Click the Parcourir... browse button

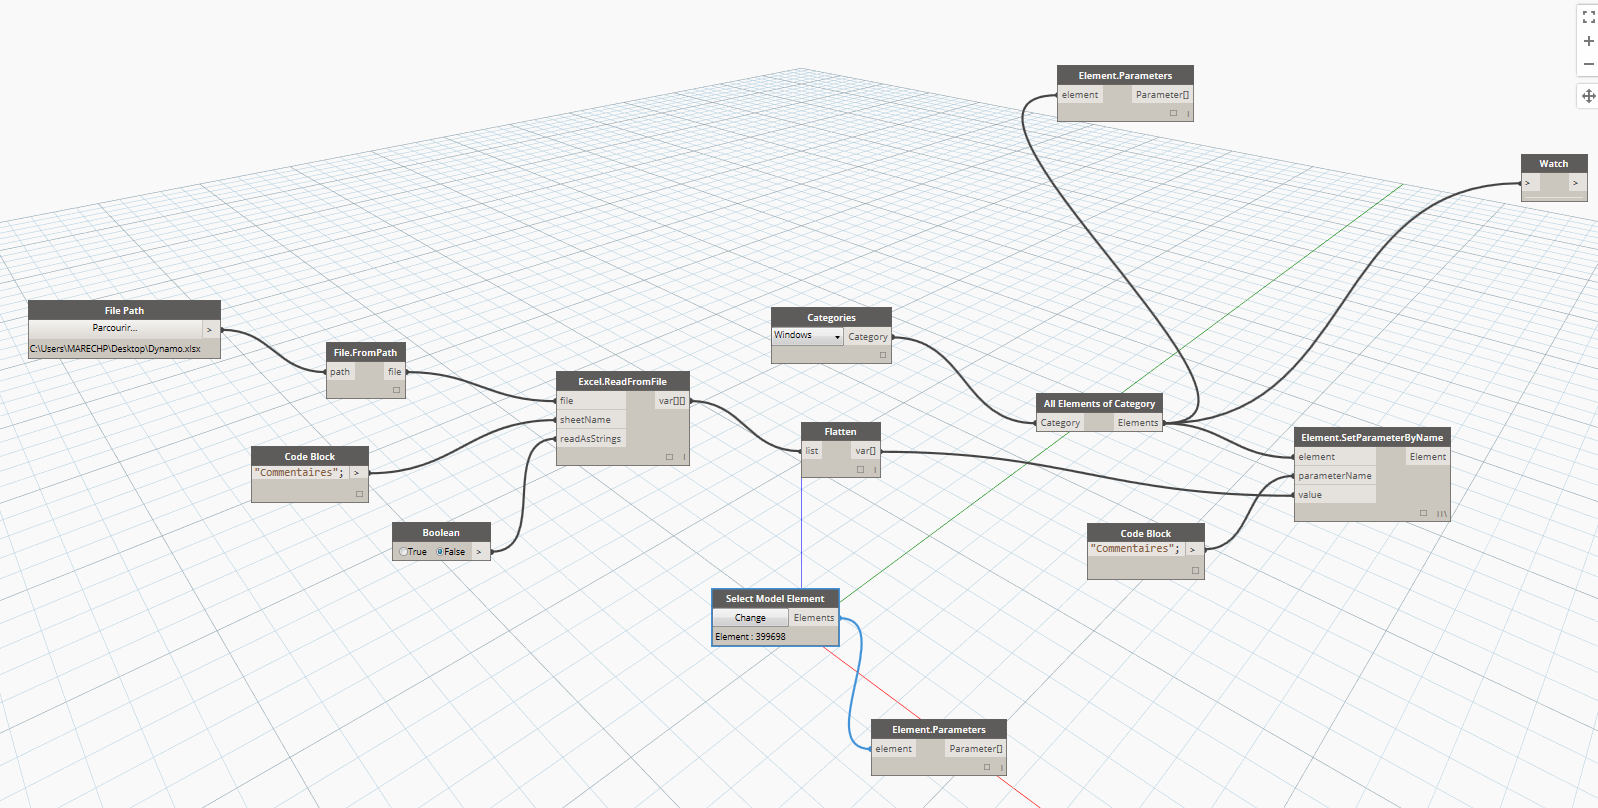(115, 328)
